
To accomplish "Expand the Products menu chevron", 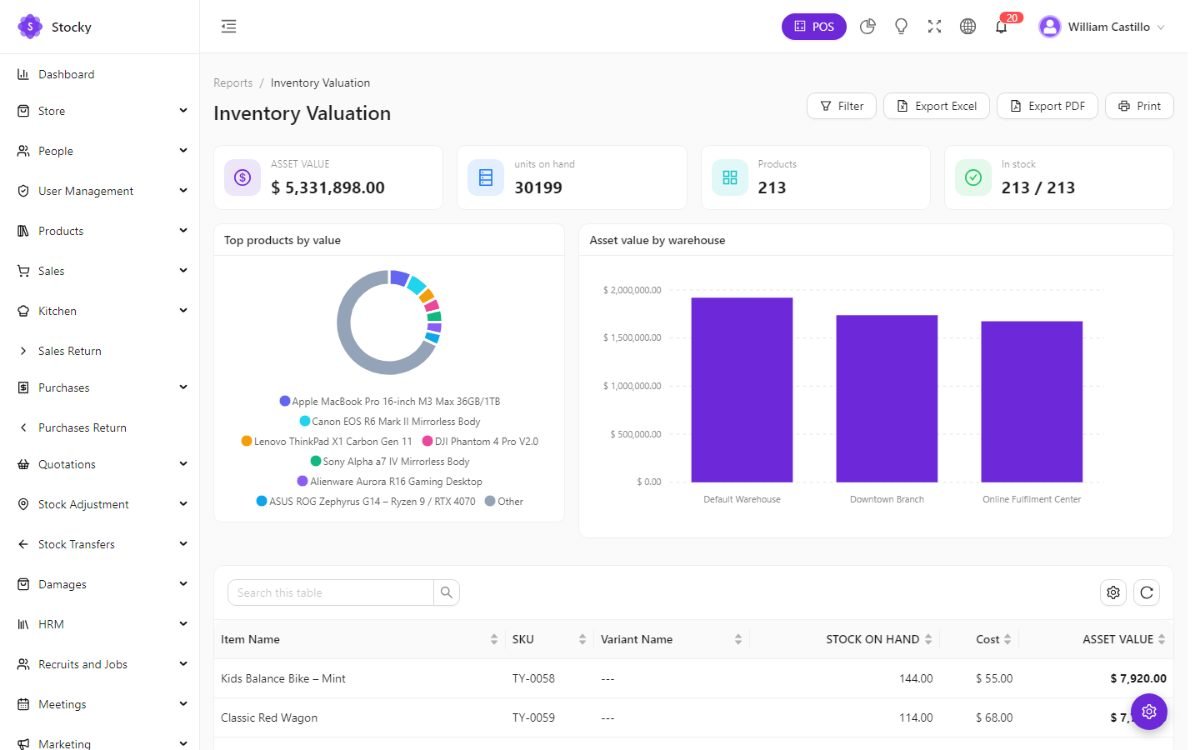I will point(183,230).
